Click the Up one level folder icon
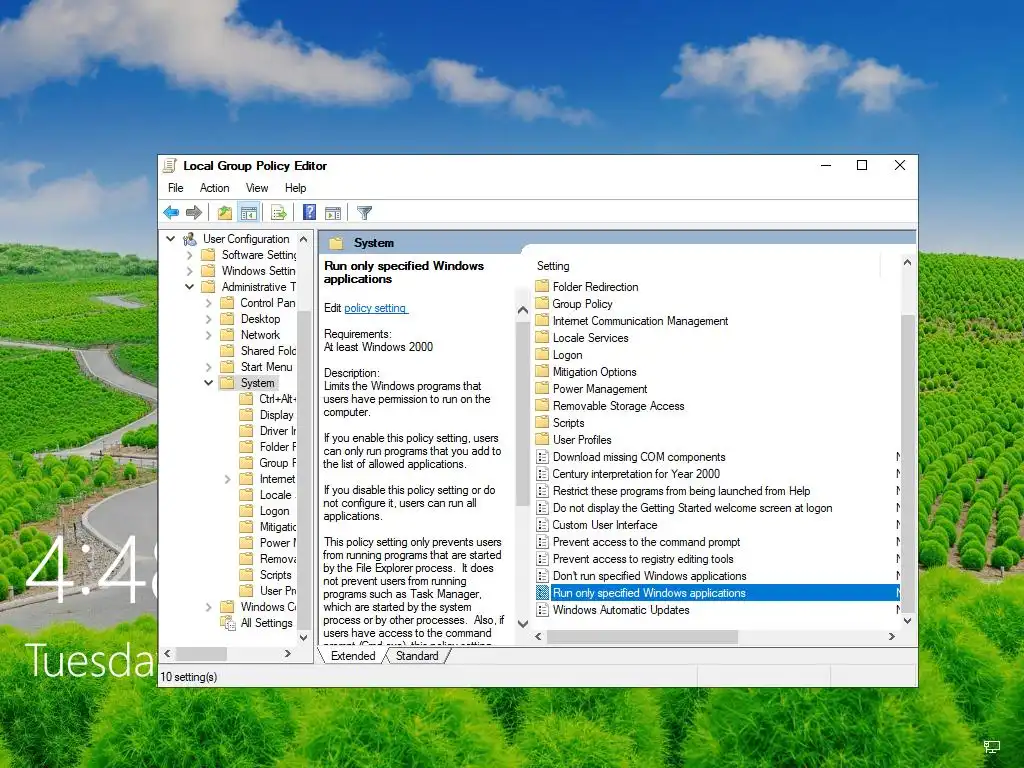The height and width of the screenshot is (768, 1024). coord(225,212)
